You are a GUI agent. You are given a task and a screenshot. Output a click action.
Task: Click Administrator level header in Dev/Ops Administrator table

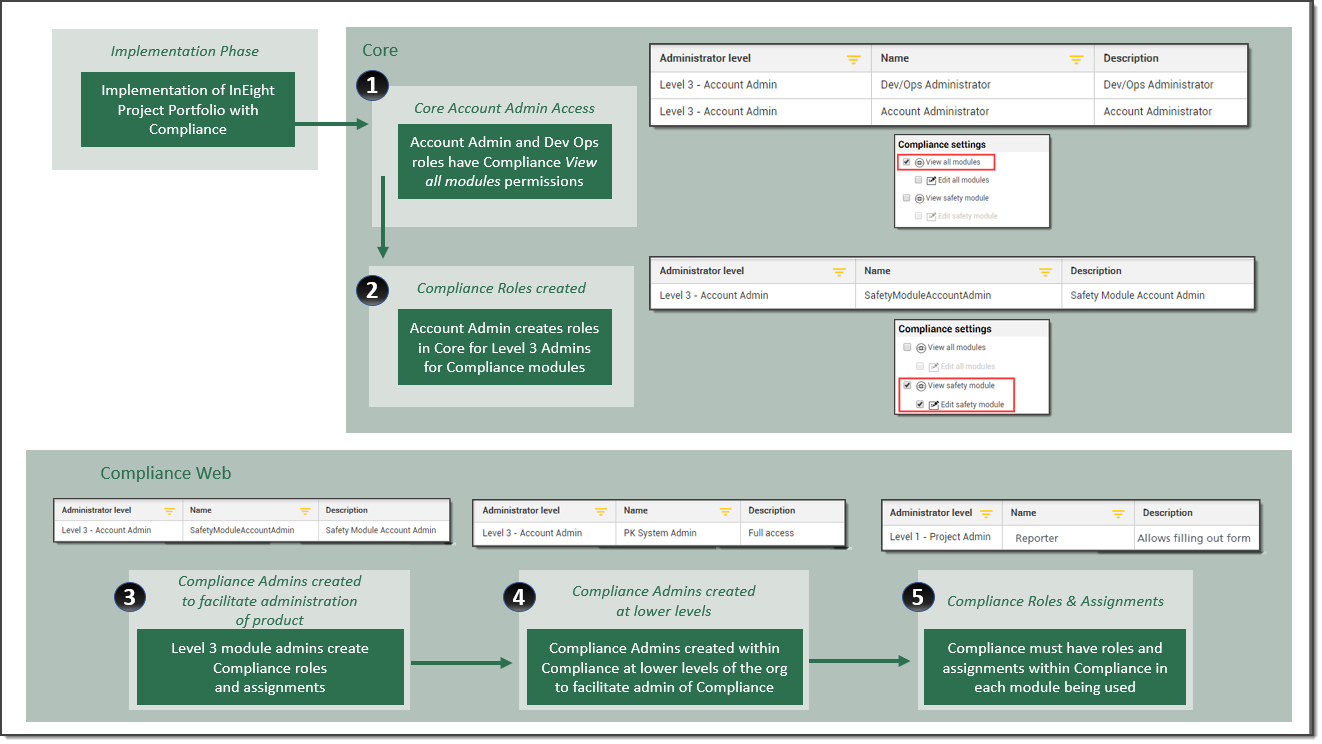[705, 59]
